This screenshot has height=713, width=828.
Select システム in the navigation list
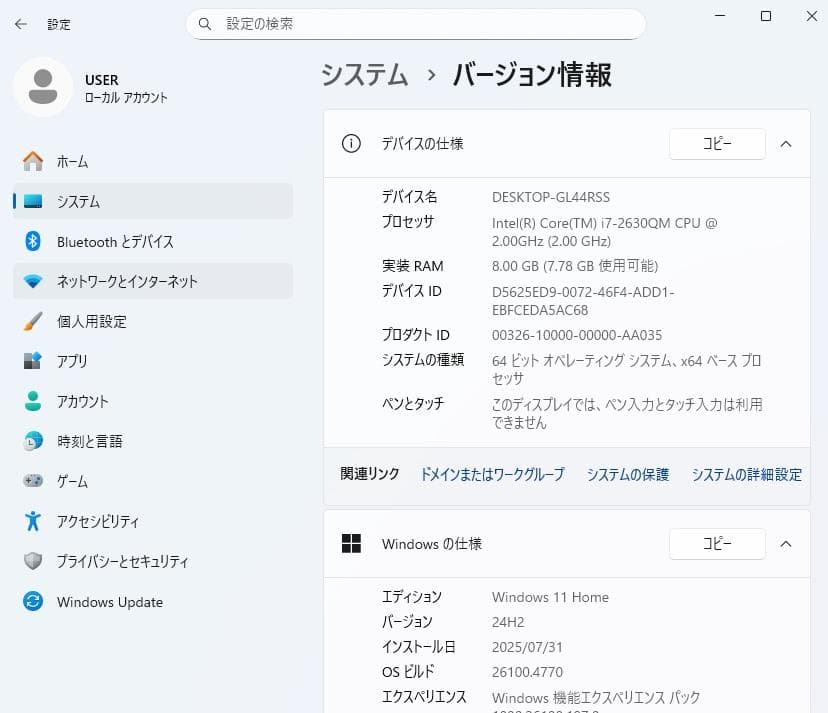[31, 201]
